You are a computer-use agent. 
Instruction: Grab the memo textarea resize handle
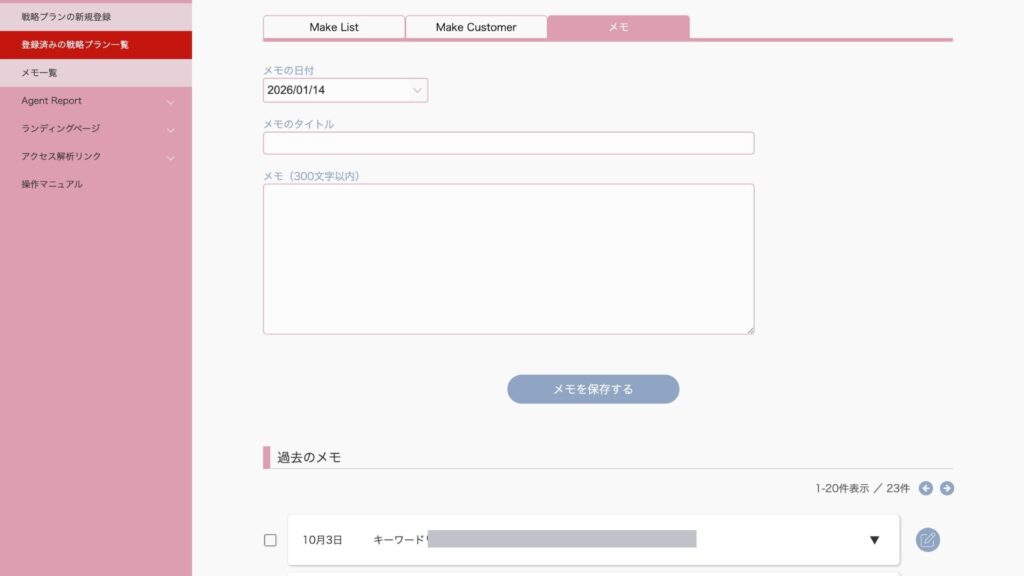pos(750,330)
